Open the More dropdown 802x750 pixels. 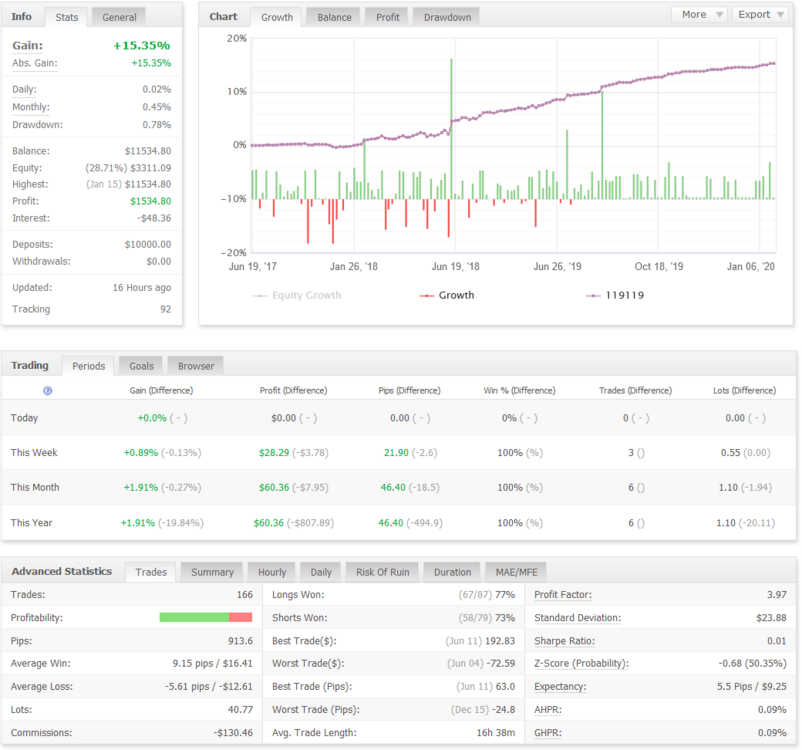coord(701,14)
